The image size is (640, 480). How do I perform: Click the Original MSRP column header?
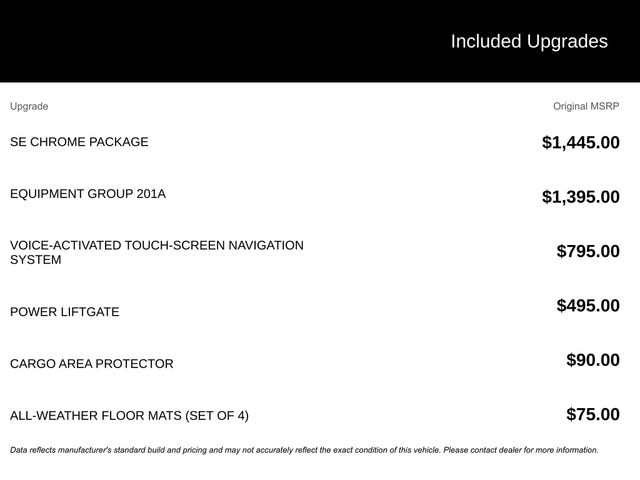(586, 106)
